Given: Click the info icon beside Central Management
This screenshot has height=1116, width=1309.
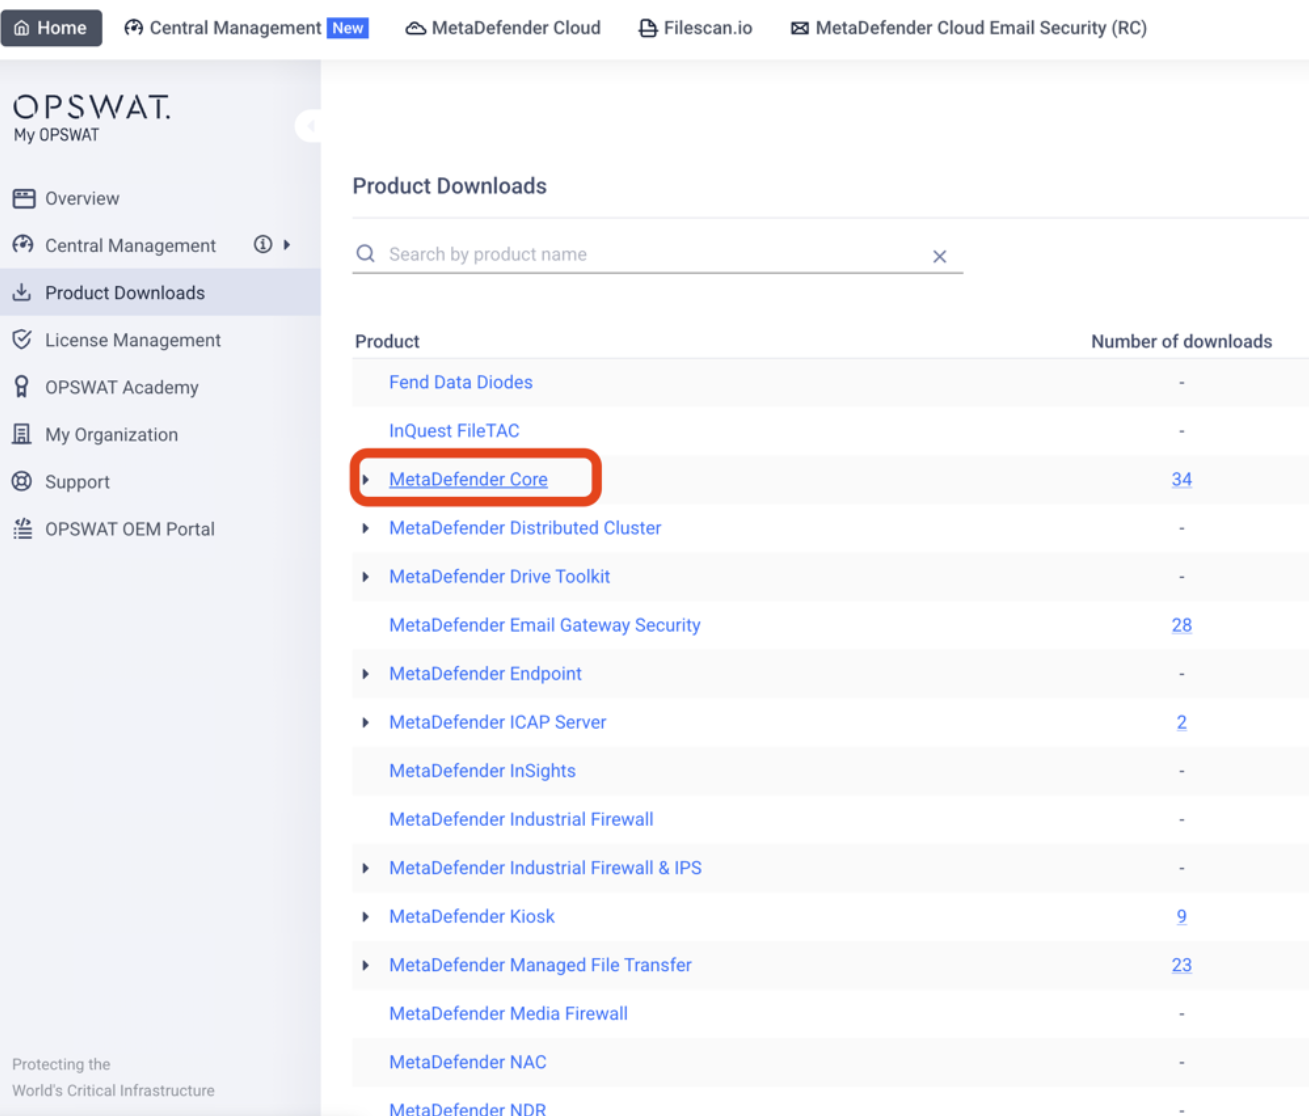Looking at the screenshot, I should tap(262, 245).
